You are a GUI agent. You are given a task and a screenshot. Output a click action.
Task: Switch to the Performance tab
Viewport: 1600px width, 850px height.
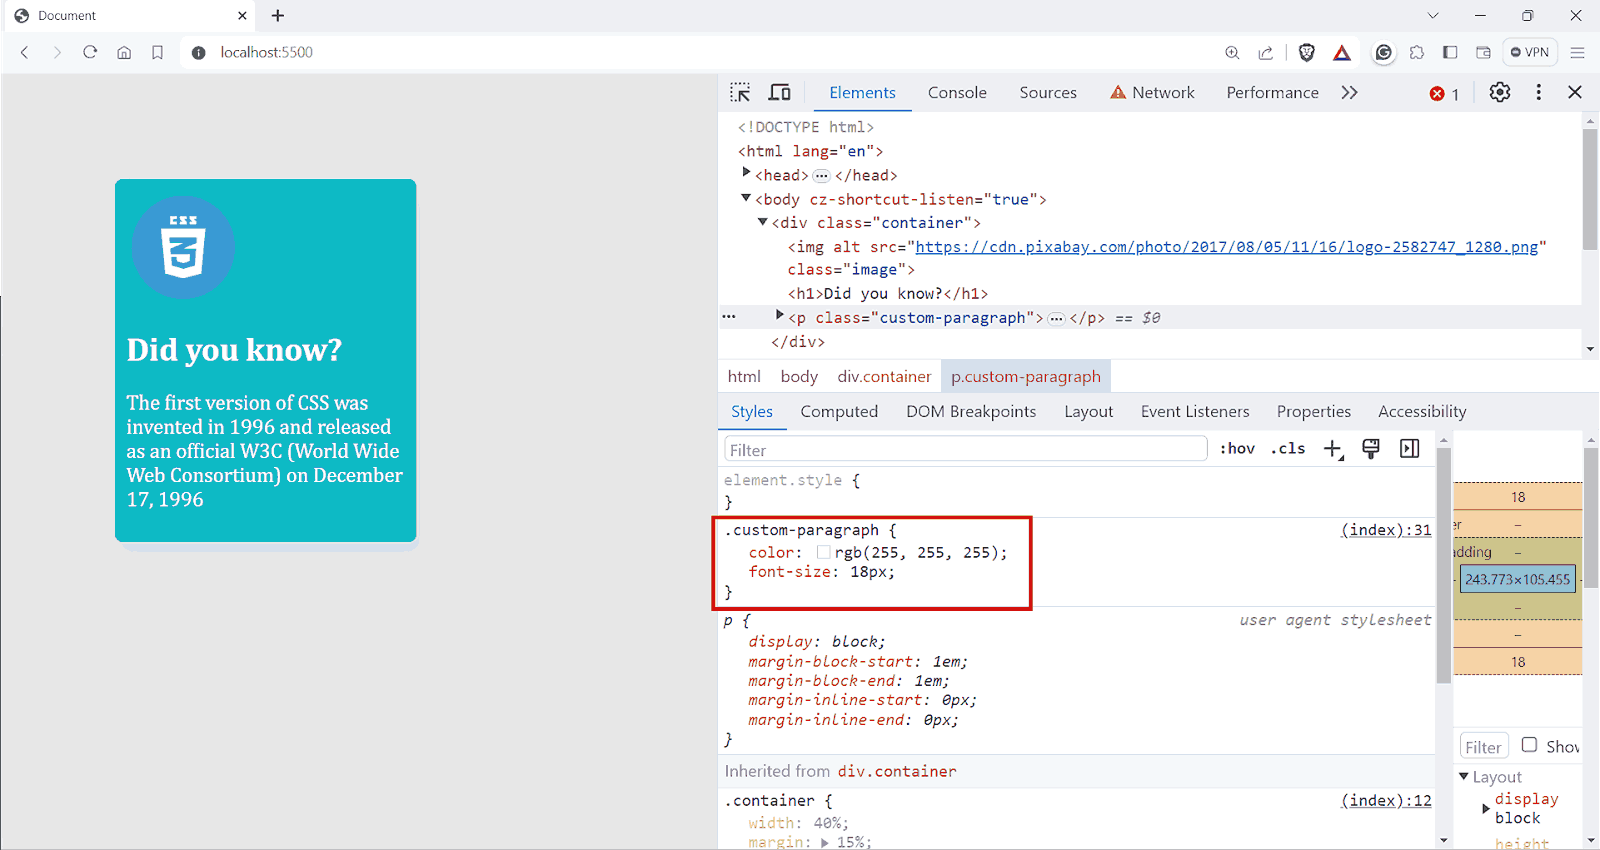1272,92
